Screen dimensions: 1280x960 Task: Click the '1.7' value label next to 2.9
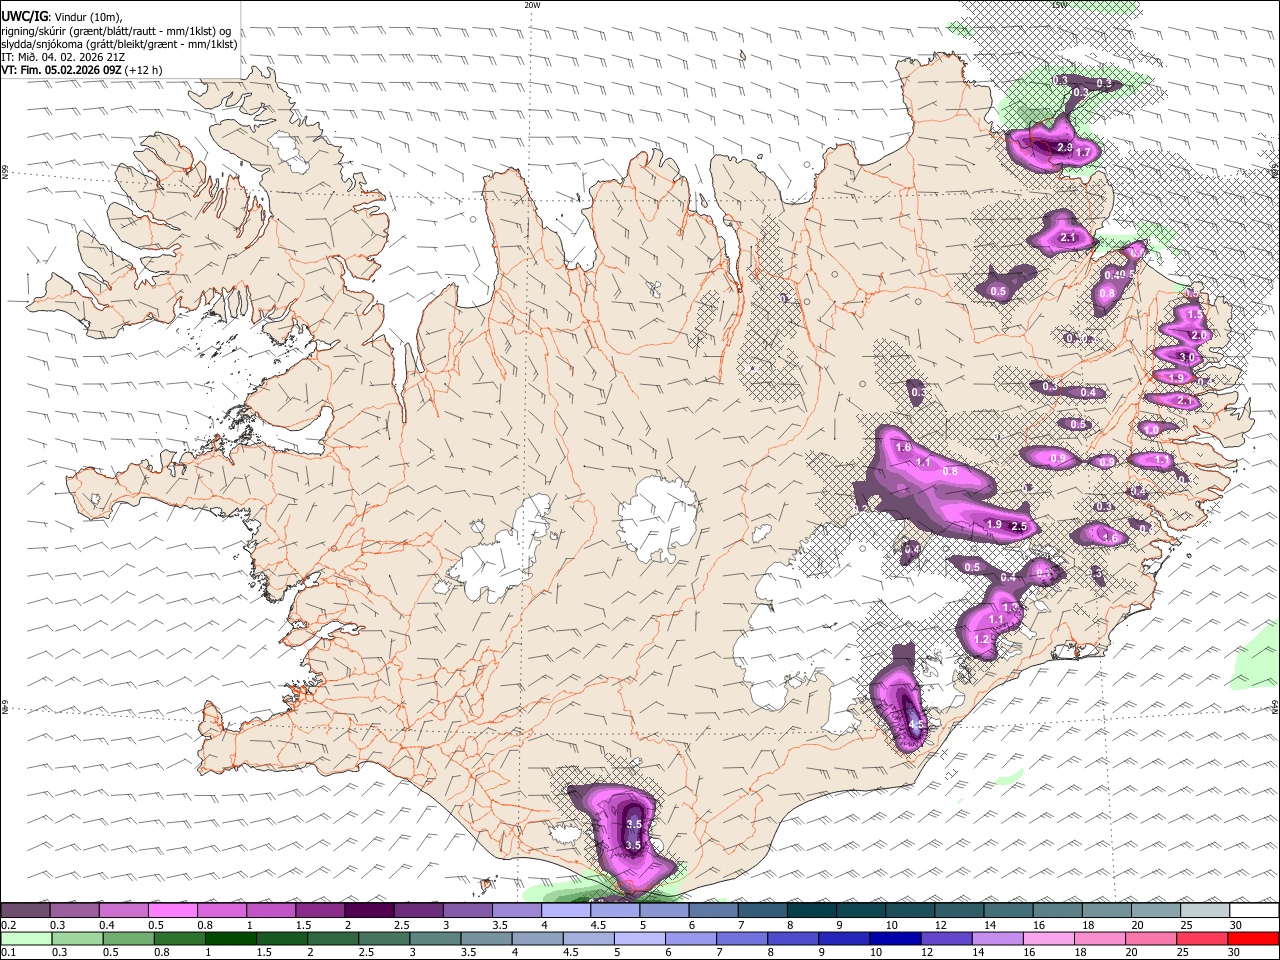[1082, 152]
